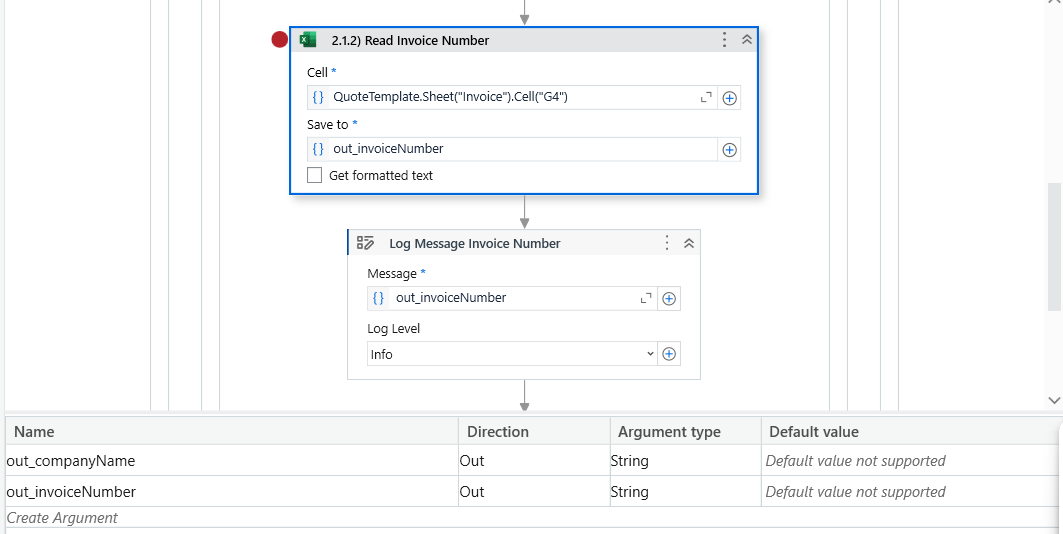1063x534 pixels.
Task: Open options menu for Log Message activity
Action: click(x=667, y=243)
